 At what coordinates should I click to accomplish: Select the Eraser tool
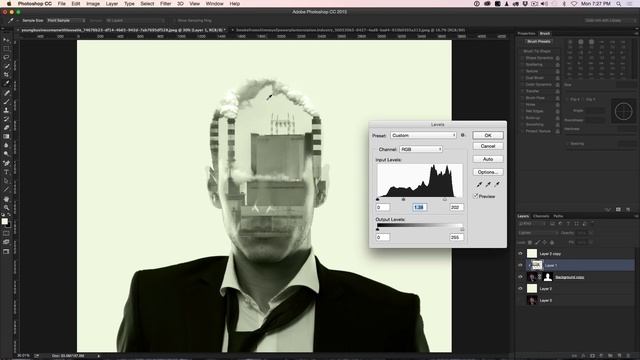tap(6, 128)
